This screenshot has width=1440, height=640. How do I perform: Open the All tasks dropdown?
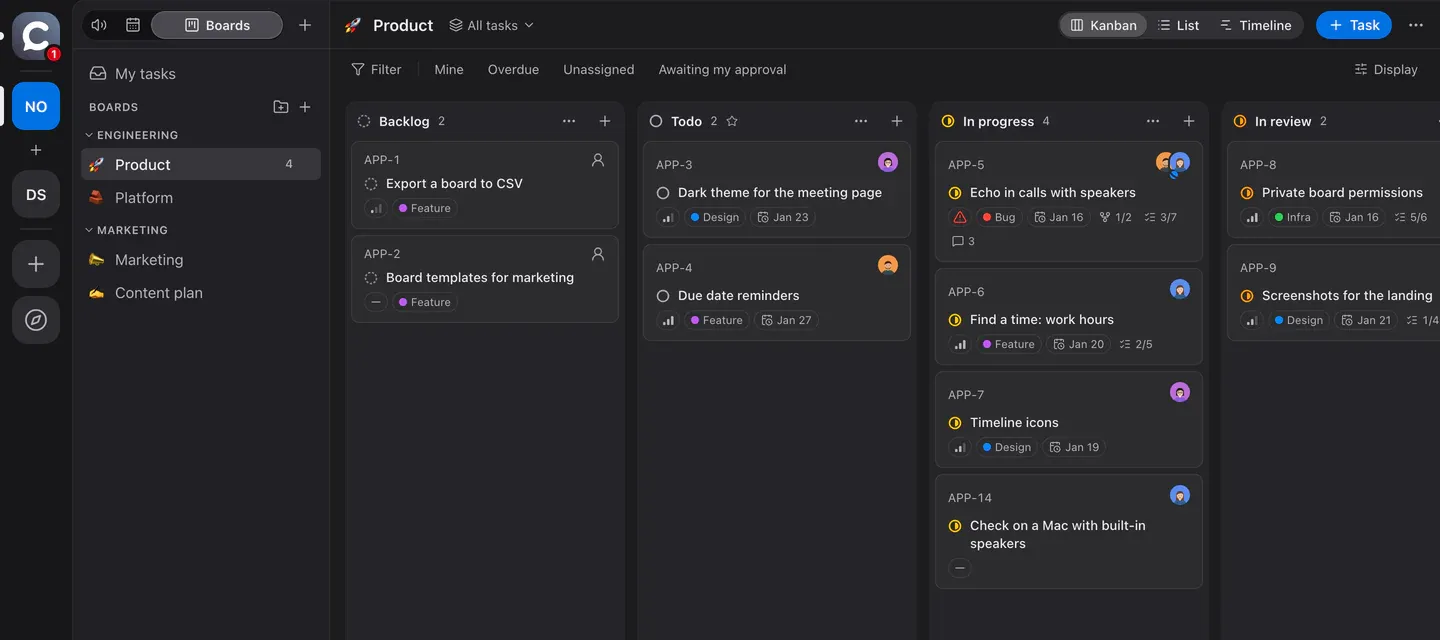[x=491, y=25]
